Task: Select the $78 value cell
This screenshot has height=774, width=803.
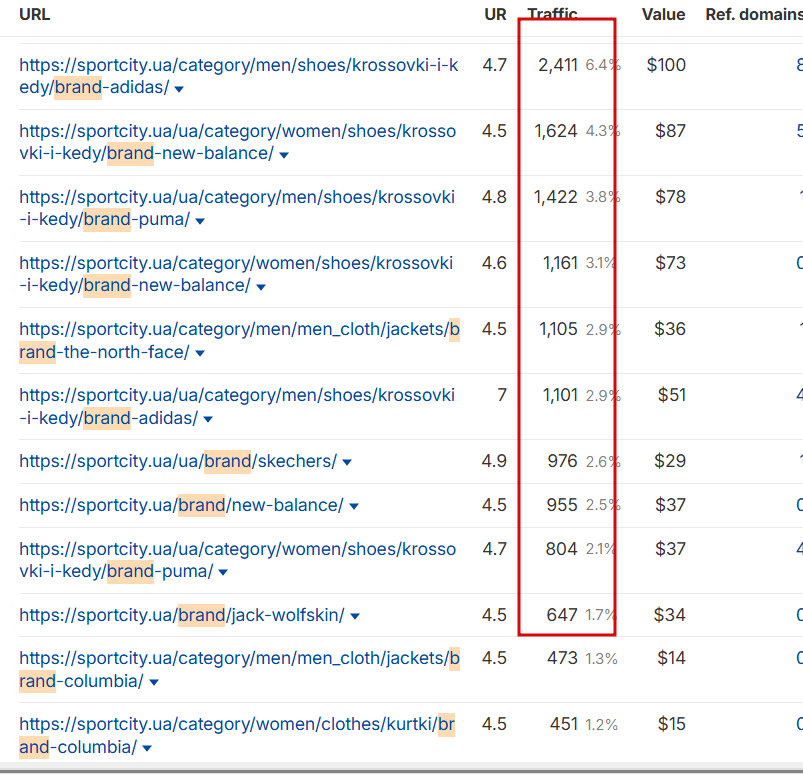Action: 670,197
